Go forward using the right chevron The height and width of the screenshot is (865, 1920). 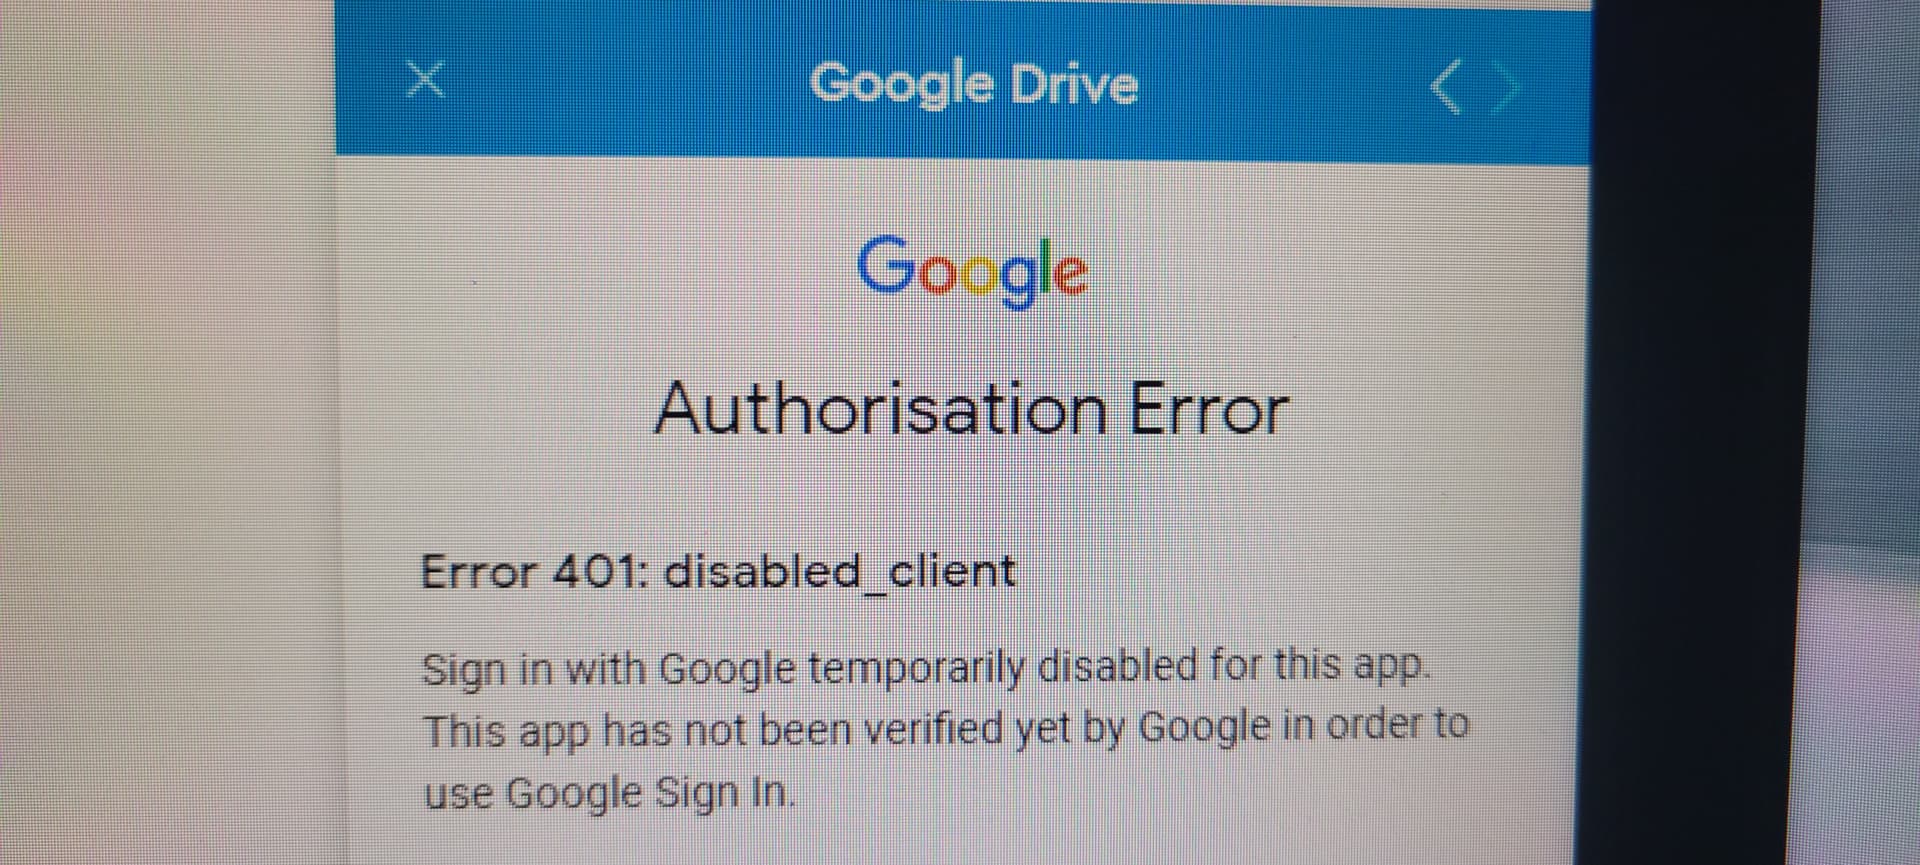coord(1505,88)
